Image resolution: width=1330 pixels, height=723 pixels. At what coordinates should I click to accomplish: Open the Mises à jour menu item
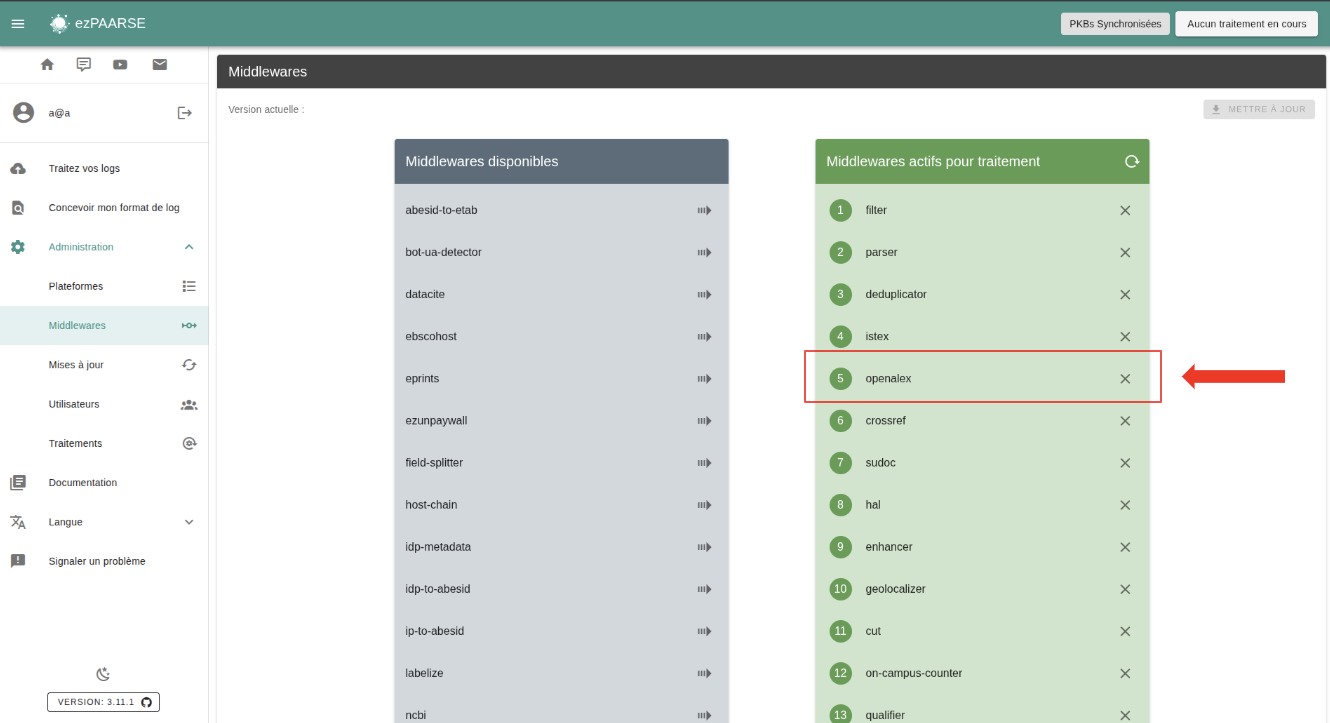(x=76, y=365)
